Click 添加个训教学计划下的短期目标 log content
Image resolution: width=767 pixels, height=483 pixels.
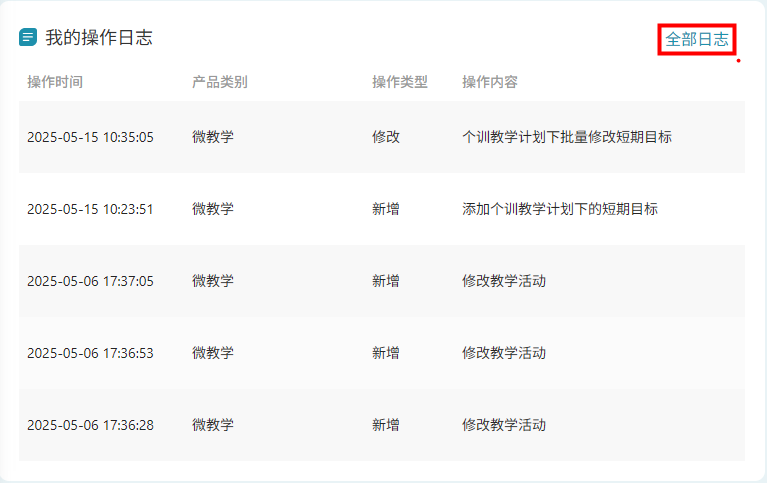(560, 209)
